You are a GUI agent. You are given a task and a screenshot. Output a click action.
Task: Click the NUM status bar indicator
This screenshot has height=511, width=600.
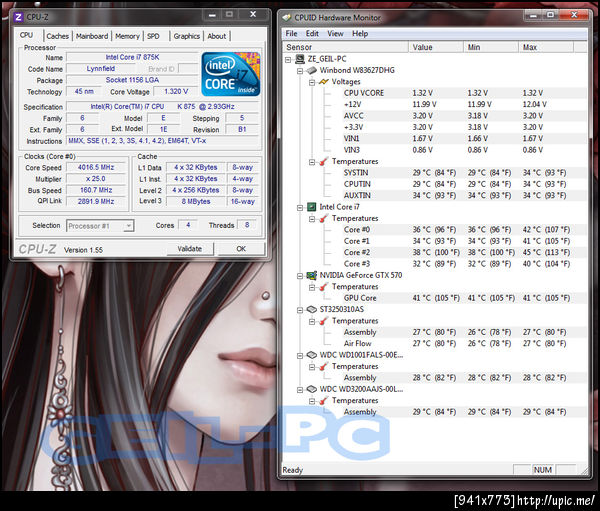(x=543, y=470)
